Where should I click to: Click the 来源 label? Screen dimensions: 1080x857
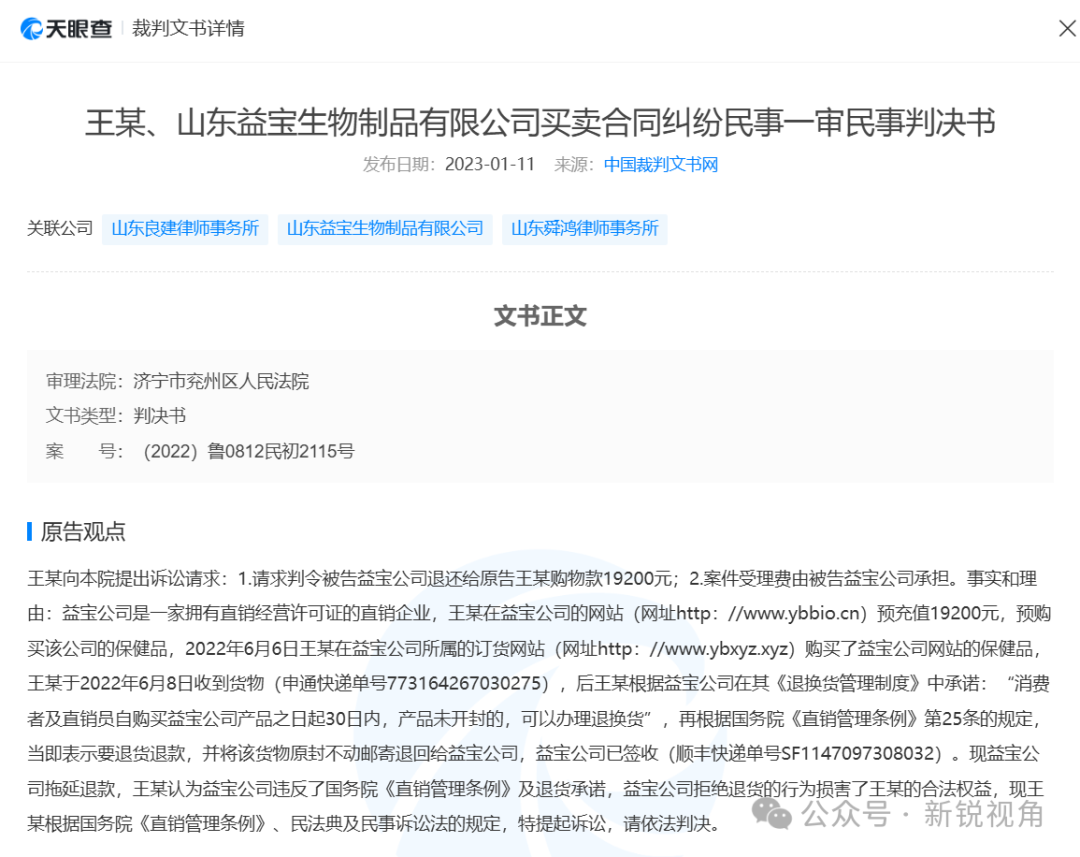(x=574, y=165)
